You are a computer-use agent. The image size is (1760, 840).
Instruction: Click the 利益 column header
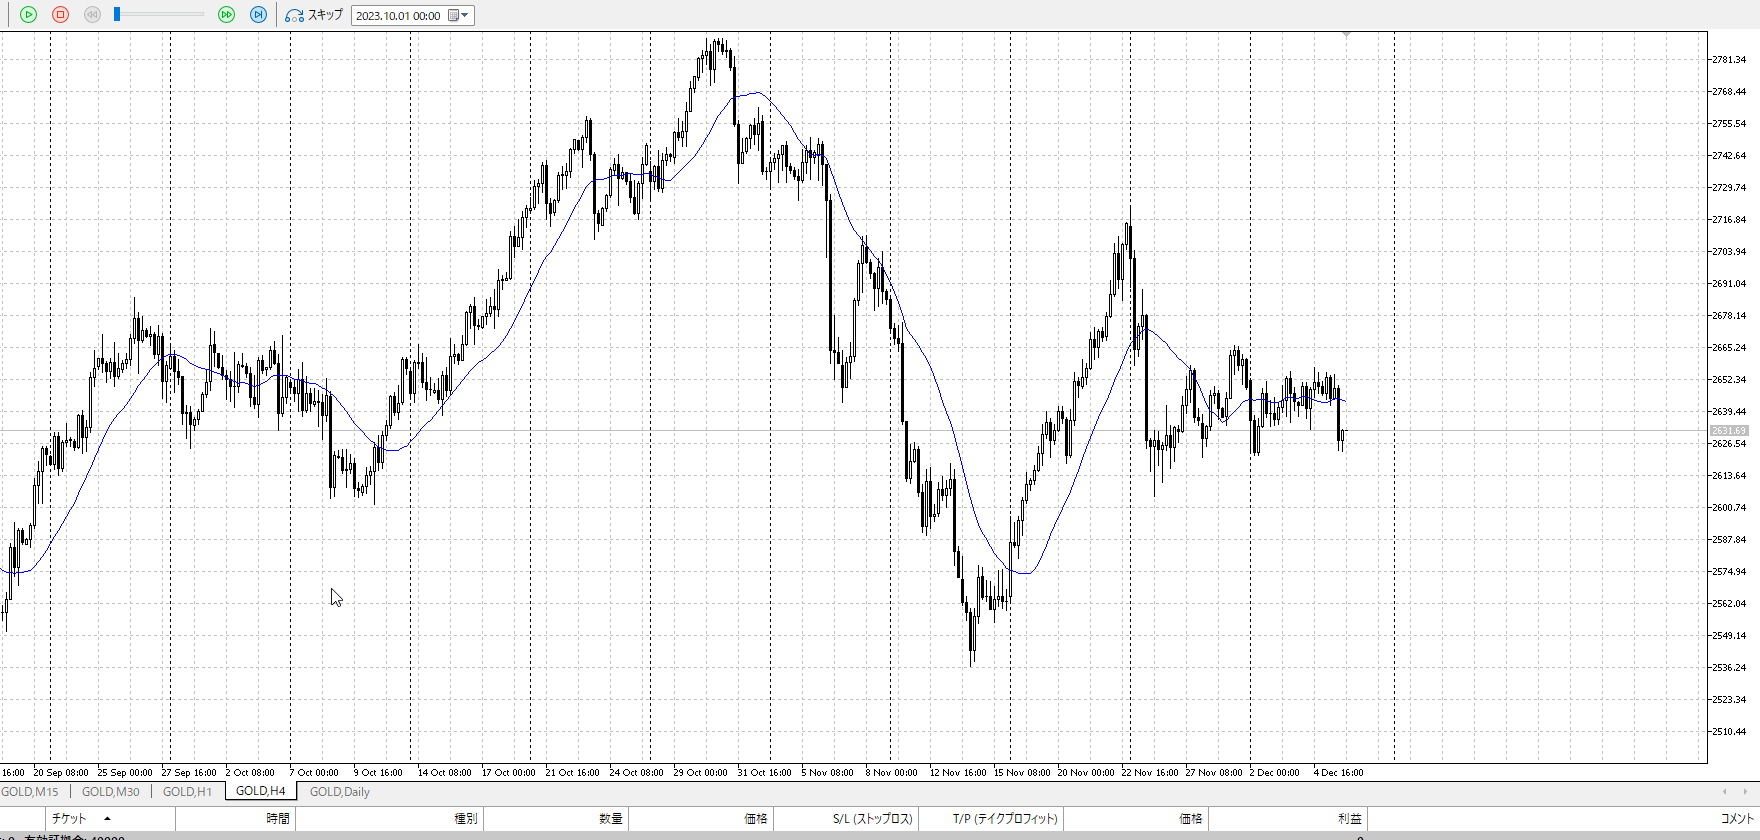coord(1349,819)
